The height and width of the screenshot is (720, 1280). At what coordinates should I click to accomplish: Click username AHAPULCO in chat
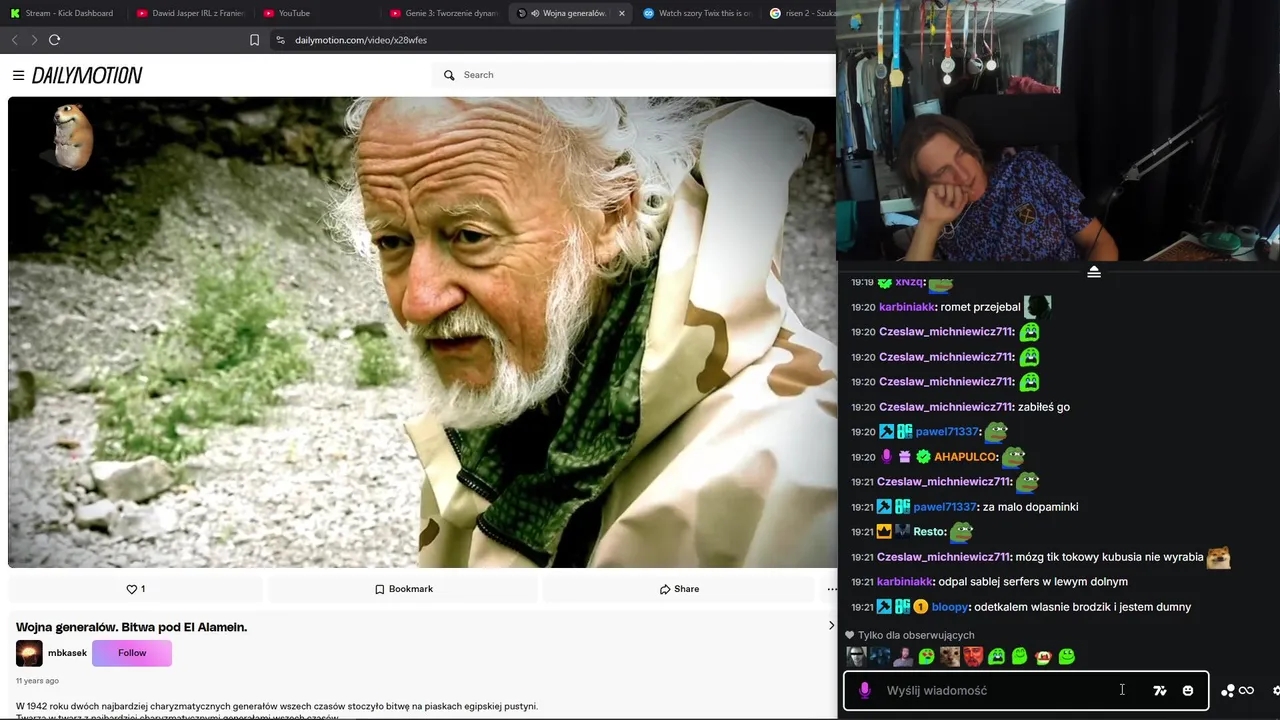[965, 457]
